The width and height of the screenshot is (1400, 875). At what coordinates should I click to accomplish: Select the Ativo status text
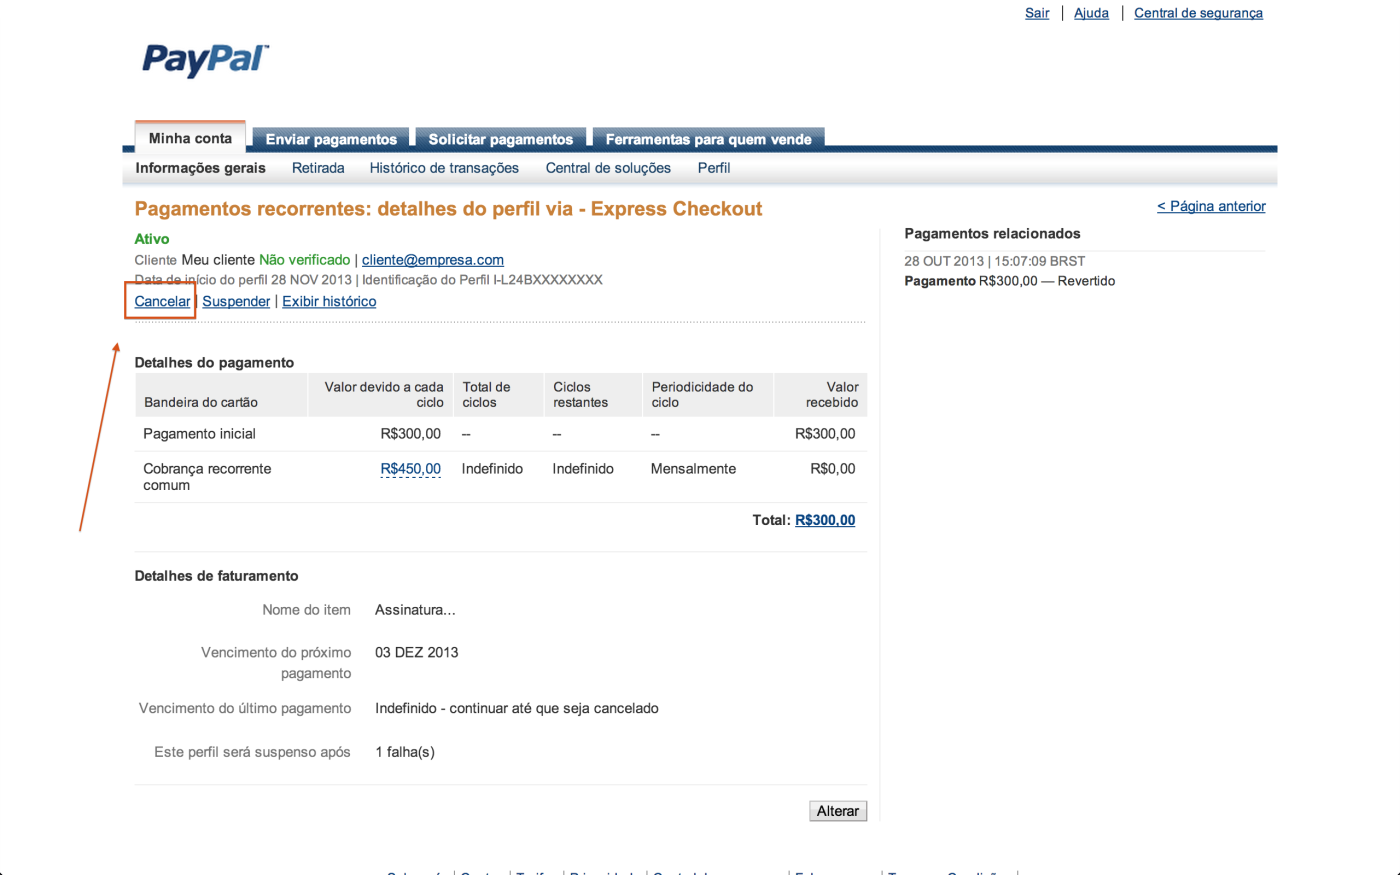click(x=152, y=239)
